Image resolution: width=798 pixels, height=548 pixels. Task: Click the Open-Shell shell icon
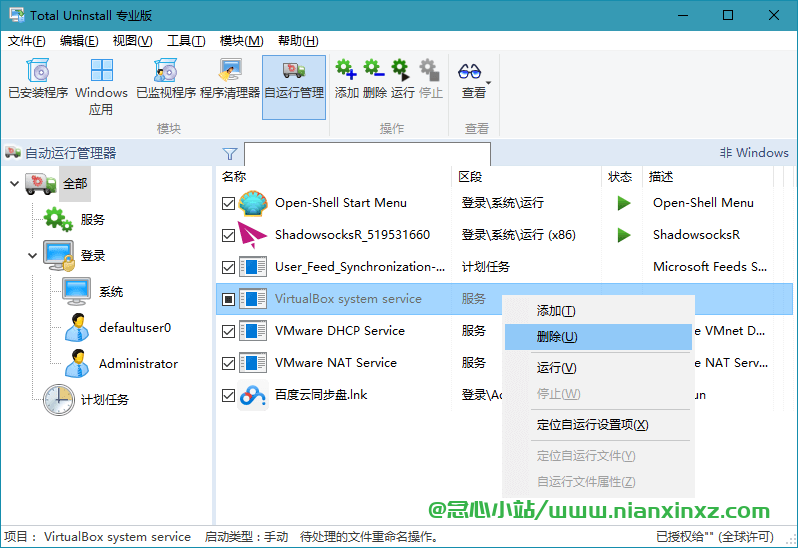(253, 204)
